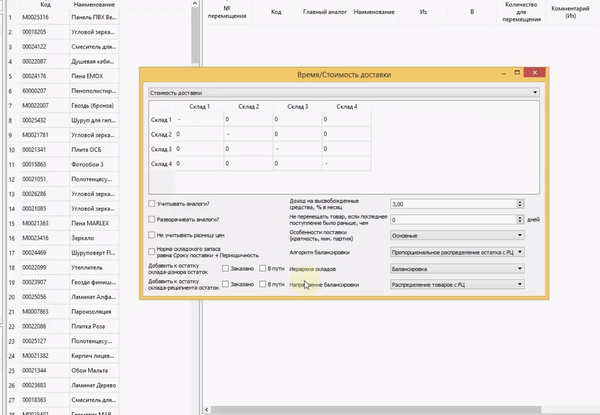The image size is (600, 415).
Task: Click the days field showing 0
Action: (x=453, y=220)
